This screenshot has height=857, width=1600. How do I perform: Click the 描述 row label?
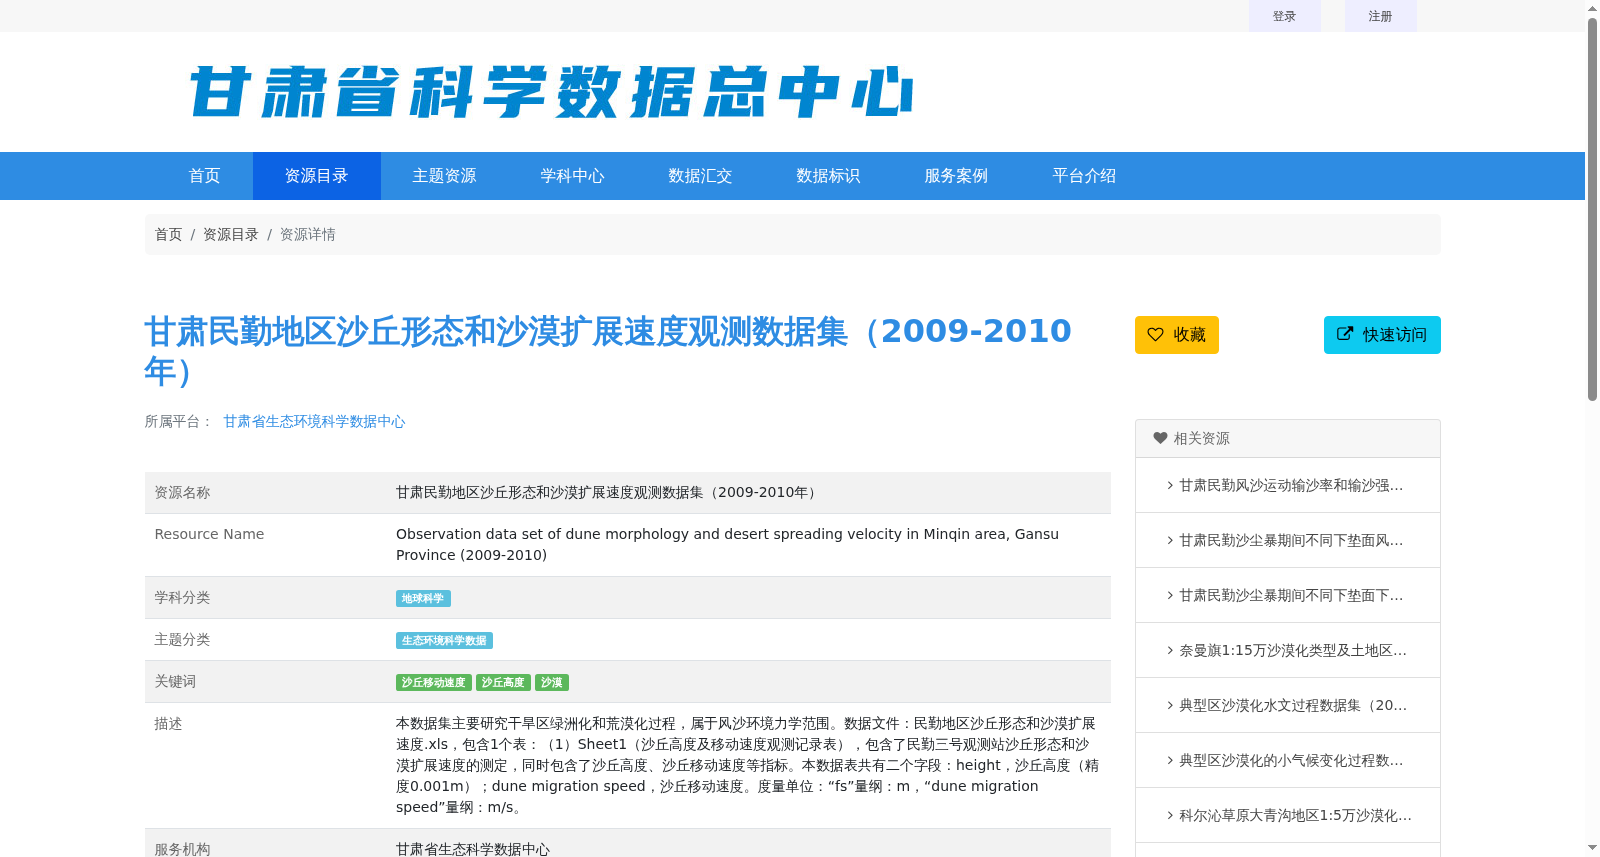coord(169,724)
